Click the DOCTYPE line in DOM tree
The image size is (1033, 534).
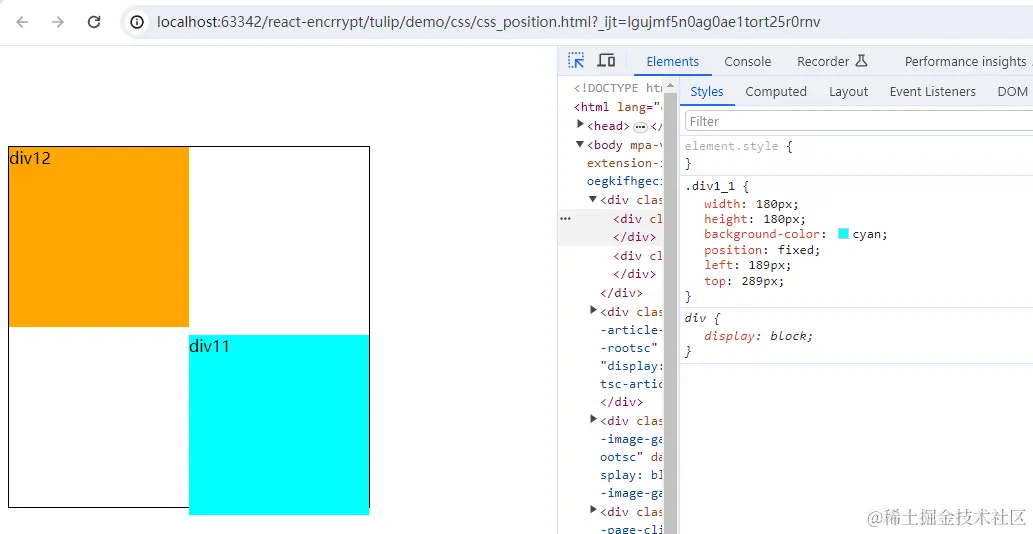[x=617, y=88]
